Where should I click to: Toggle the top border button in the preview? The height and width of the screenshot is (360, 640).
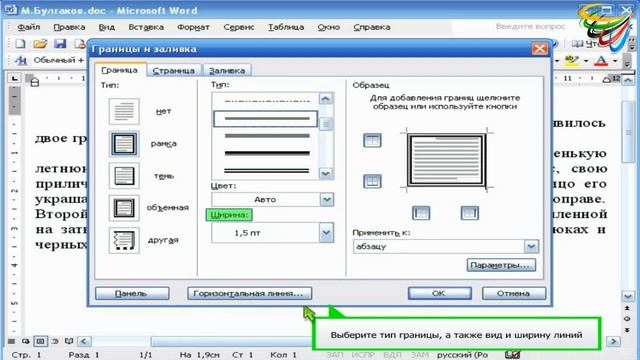pos(372,140)
